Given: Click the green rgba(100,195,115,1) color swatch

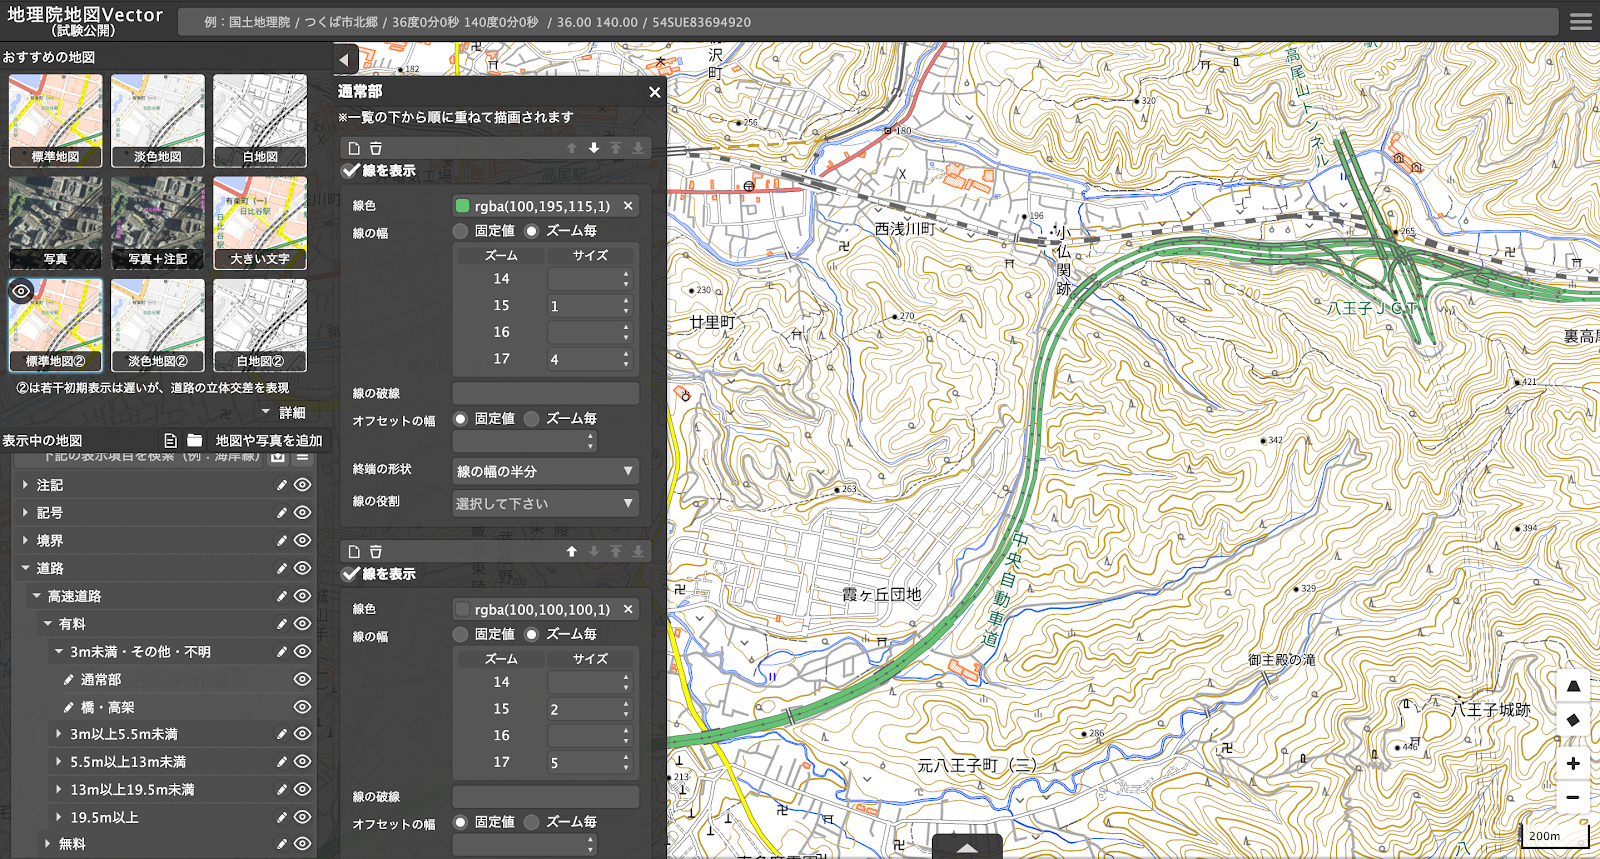Looking at the screenshot, I should 462,206.
